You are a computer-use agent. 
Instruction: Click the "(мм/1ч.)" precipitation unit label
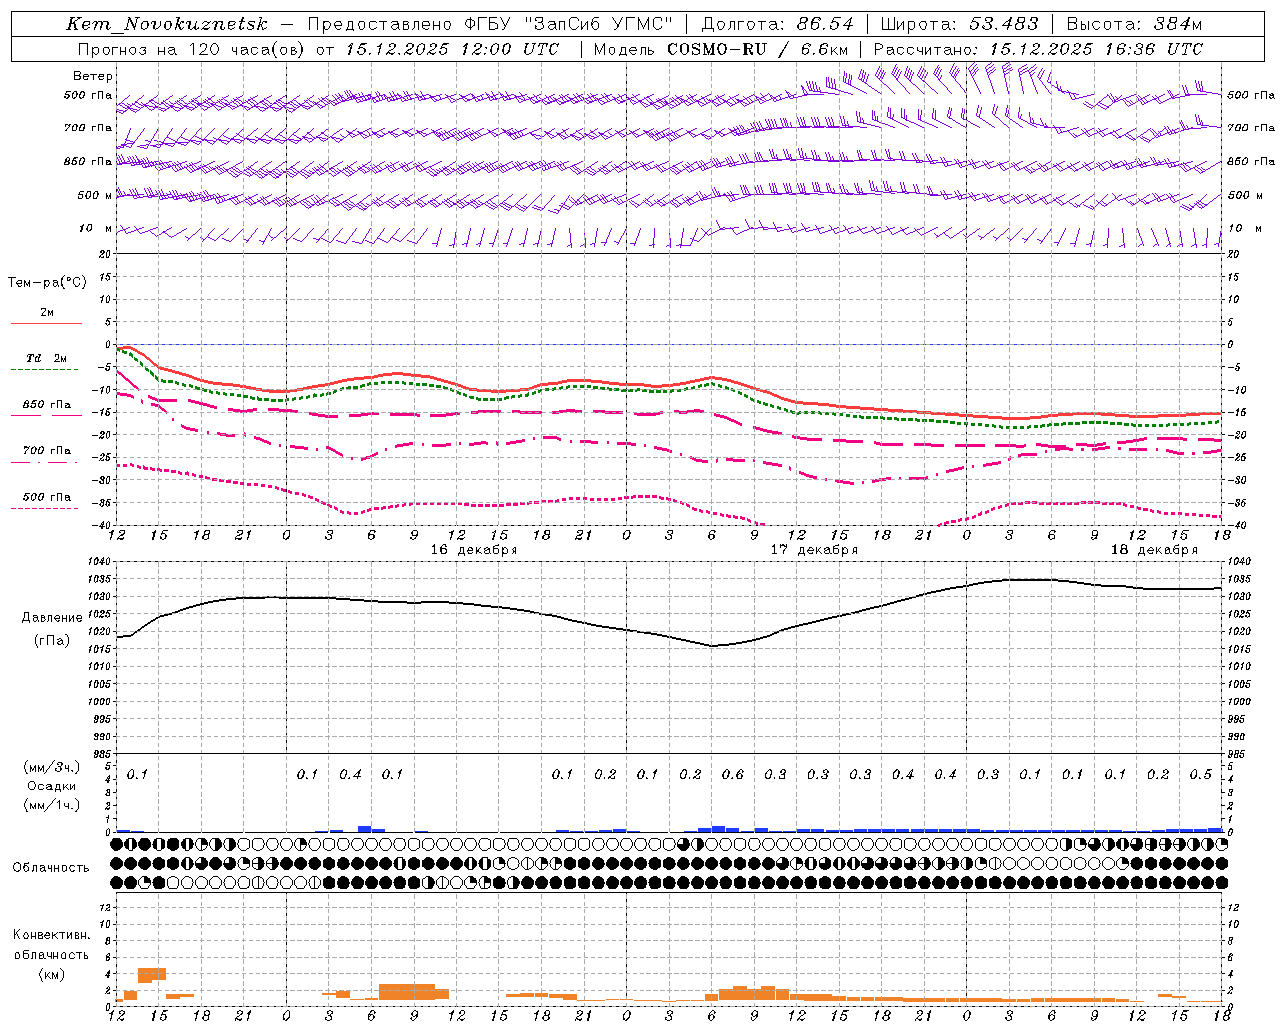51,805
